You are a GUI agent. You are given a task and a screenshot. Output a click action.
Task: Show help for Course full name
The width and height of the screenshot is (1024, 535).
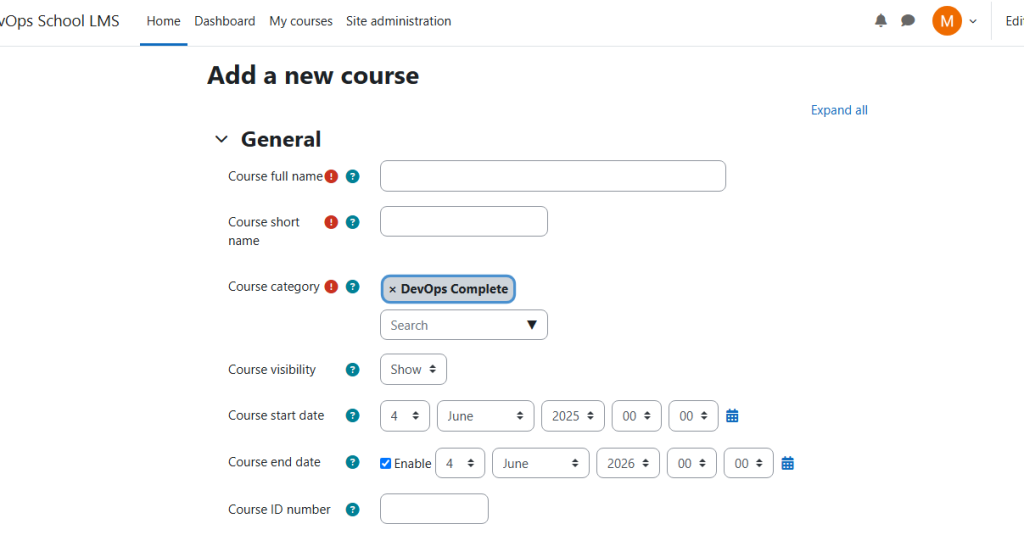point(353,176)
